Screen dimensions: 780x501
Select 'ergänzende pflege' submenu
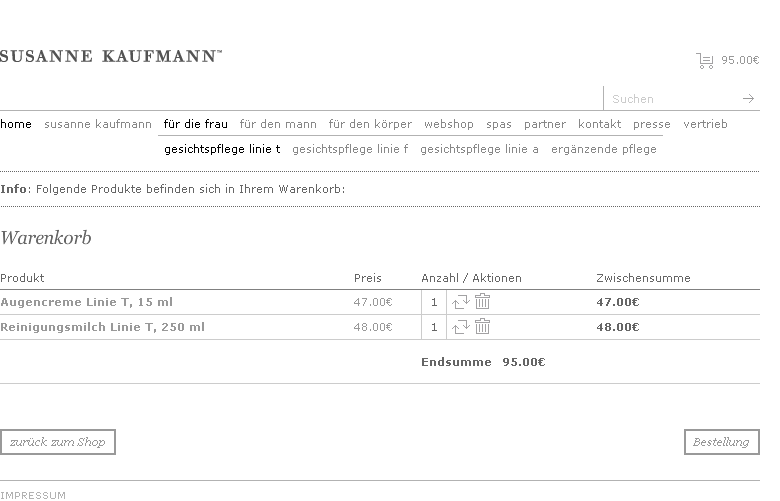[x=604, y=149]
